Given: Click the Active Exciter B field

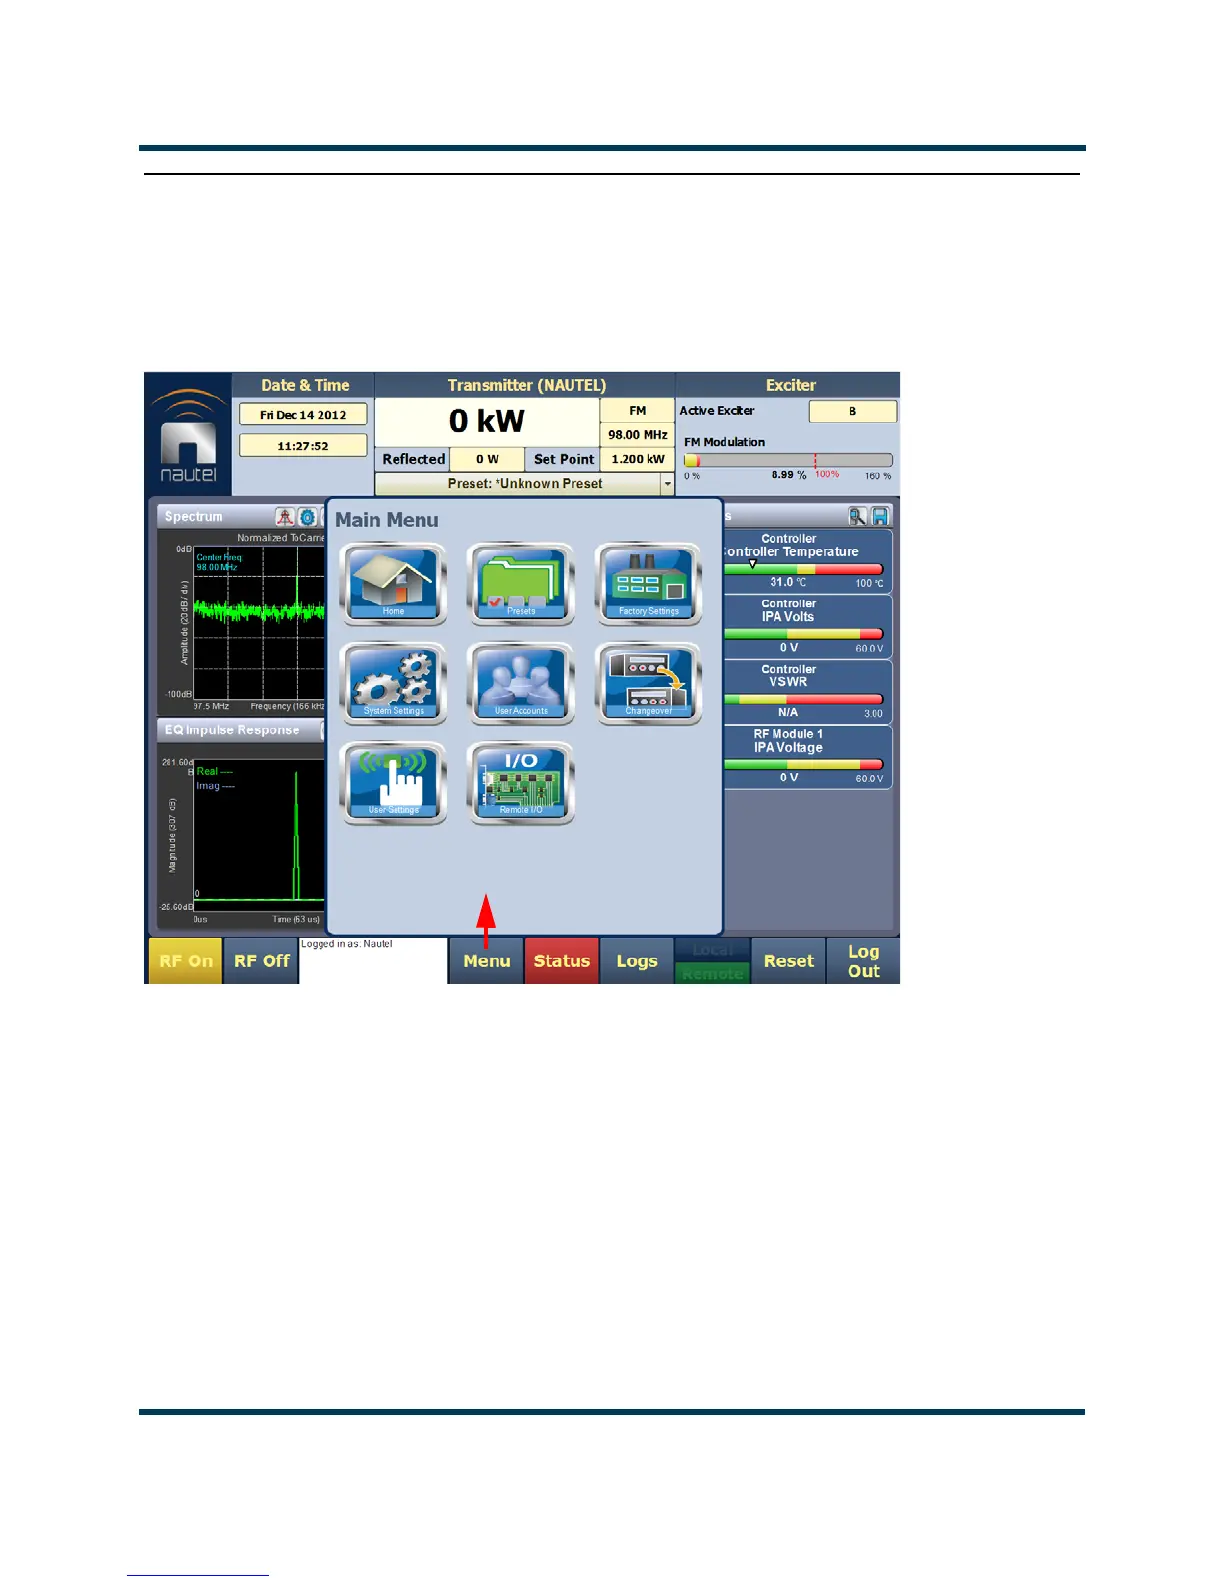Looking at the screenshot, I should [852, 411].
